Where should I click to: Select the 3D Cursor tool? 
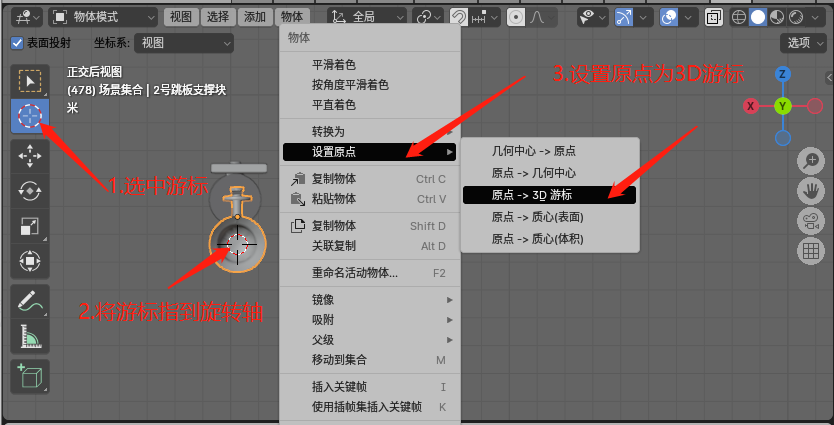click(x=30, y=115)
